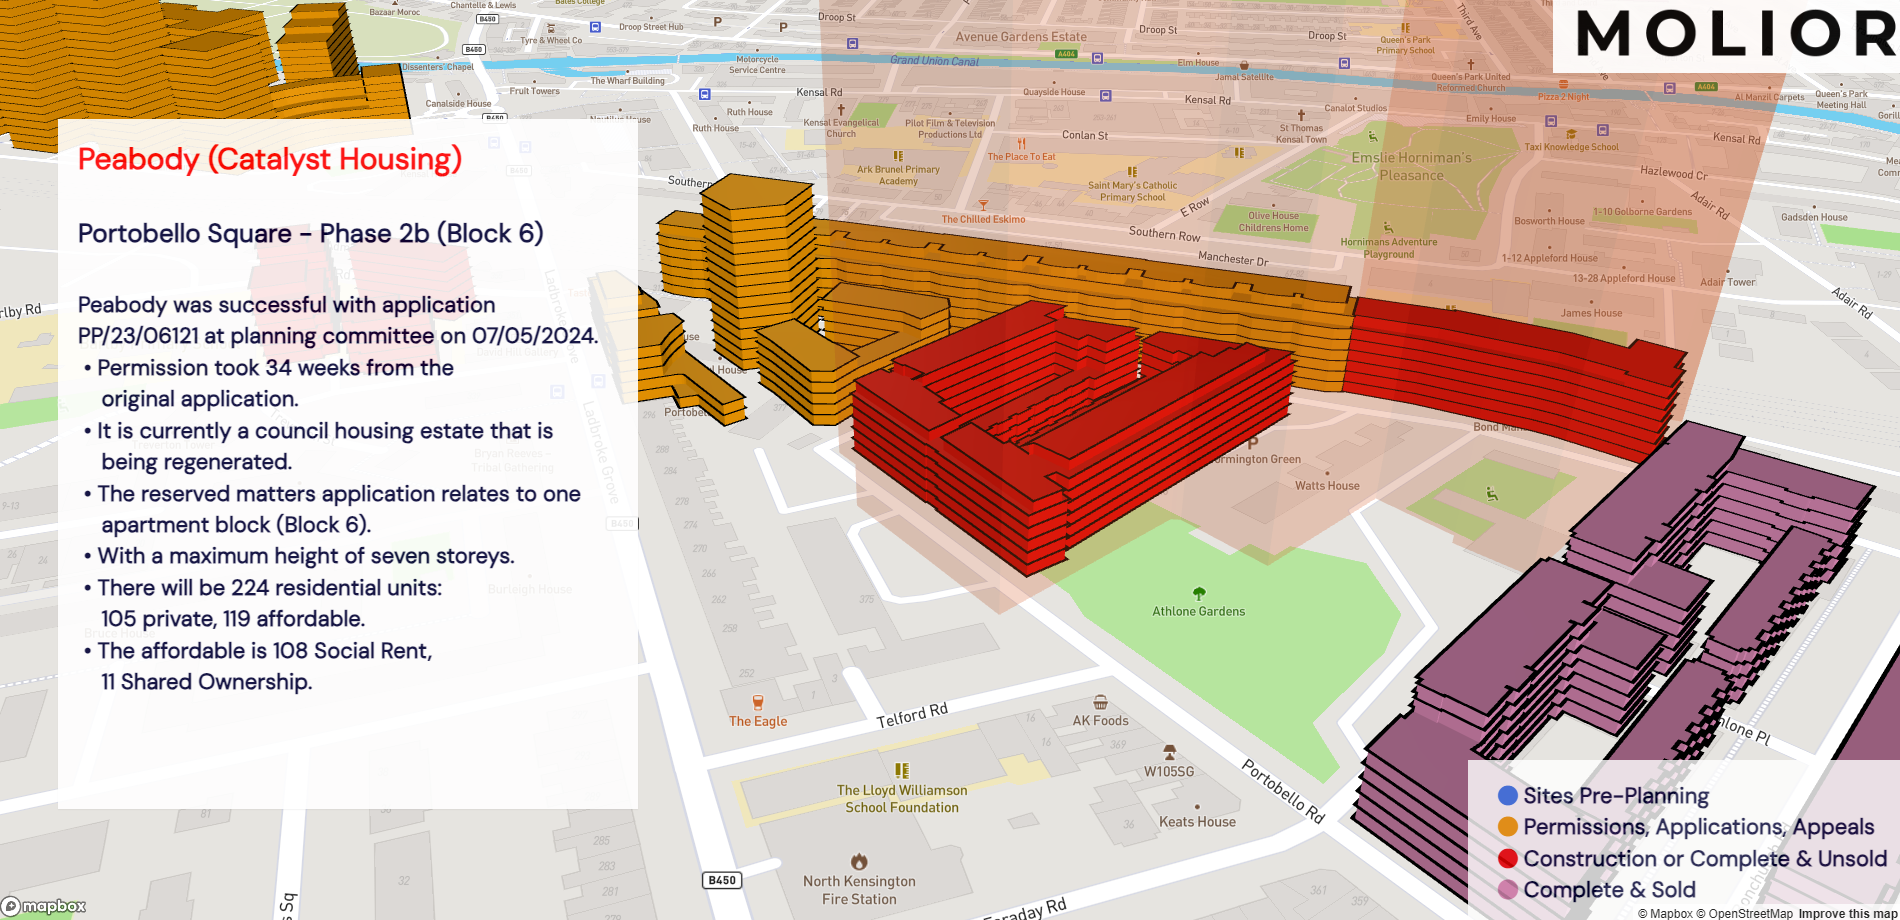This screenshot has height=920, width=1900.
Task: Click Queen's Park Primary School icon
Action: pos(1405,28)
